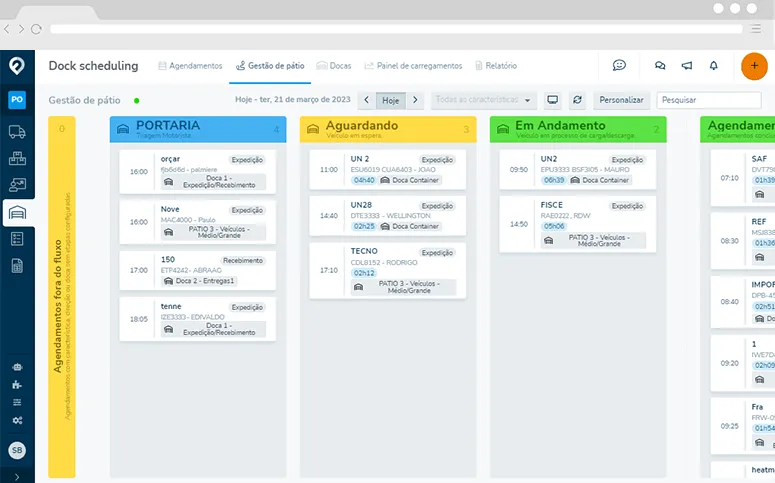Click the browser address bar
This screenshot has height=483, width=775.
pos(396,29)
